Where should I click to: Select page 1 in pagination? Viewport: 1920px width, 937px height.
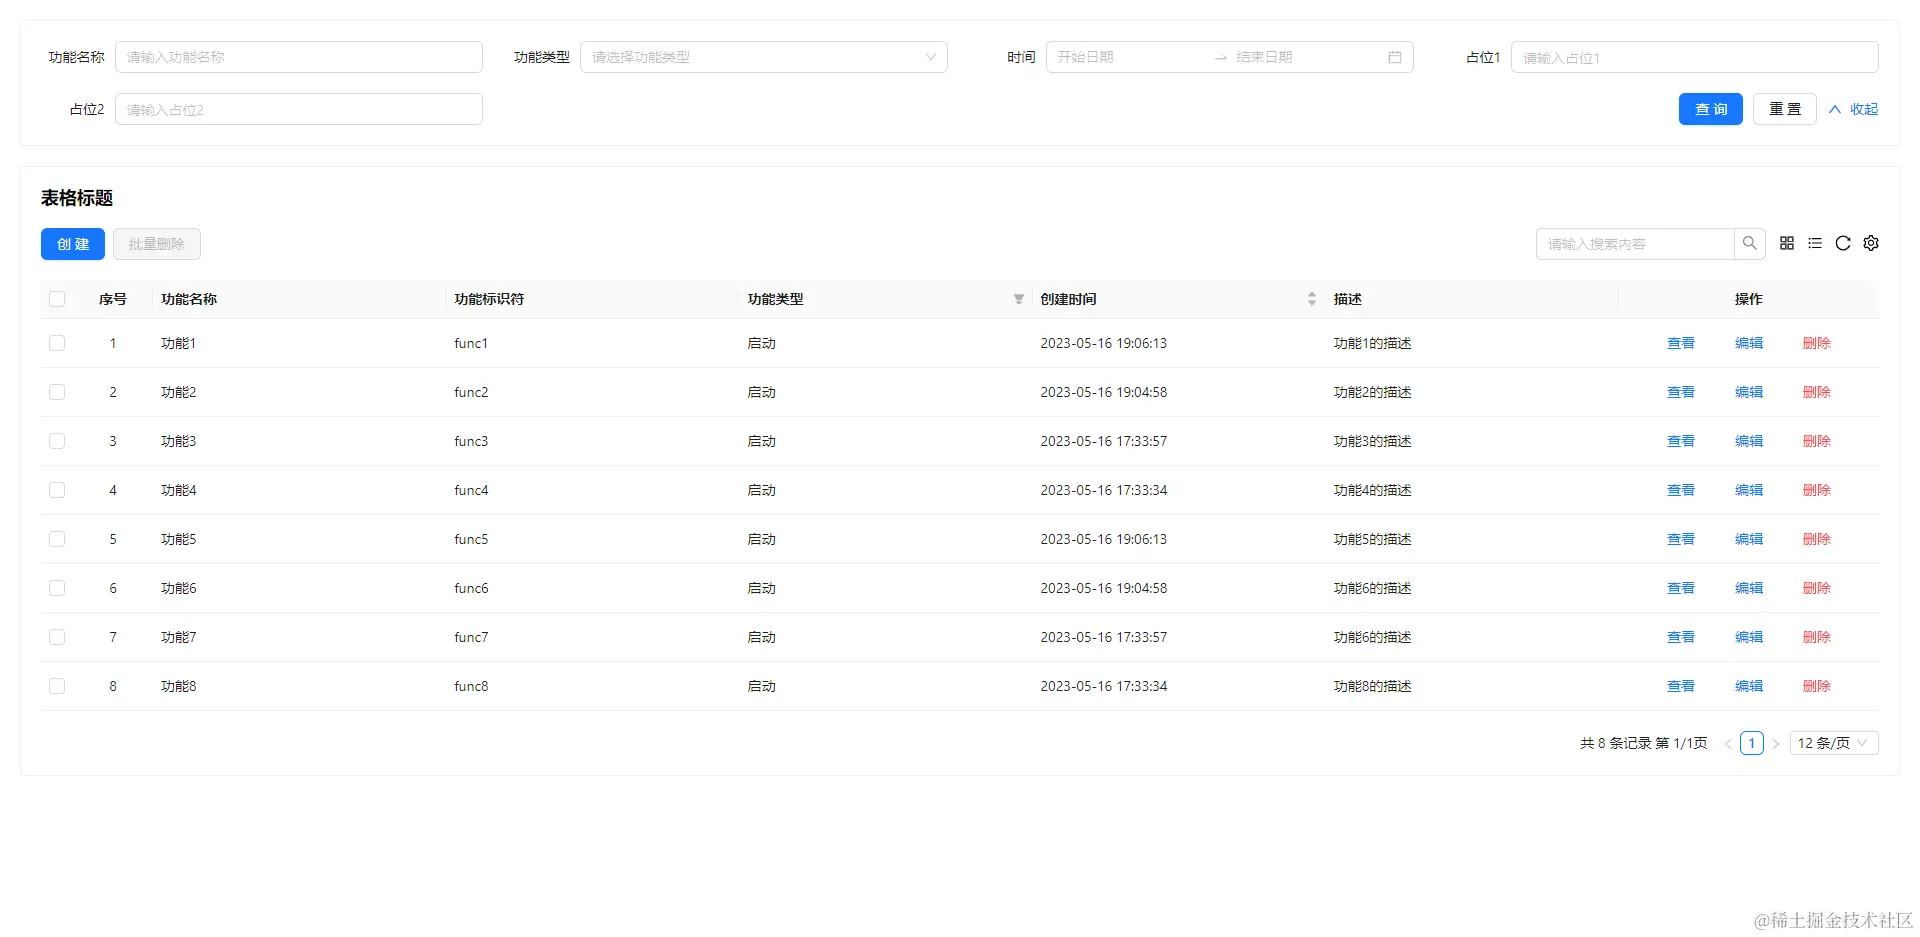coord(1752,743)
